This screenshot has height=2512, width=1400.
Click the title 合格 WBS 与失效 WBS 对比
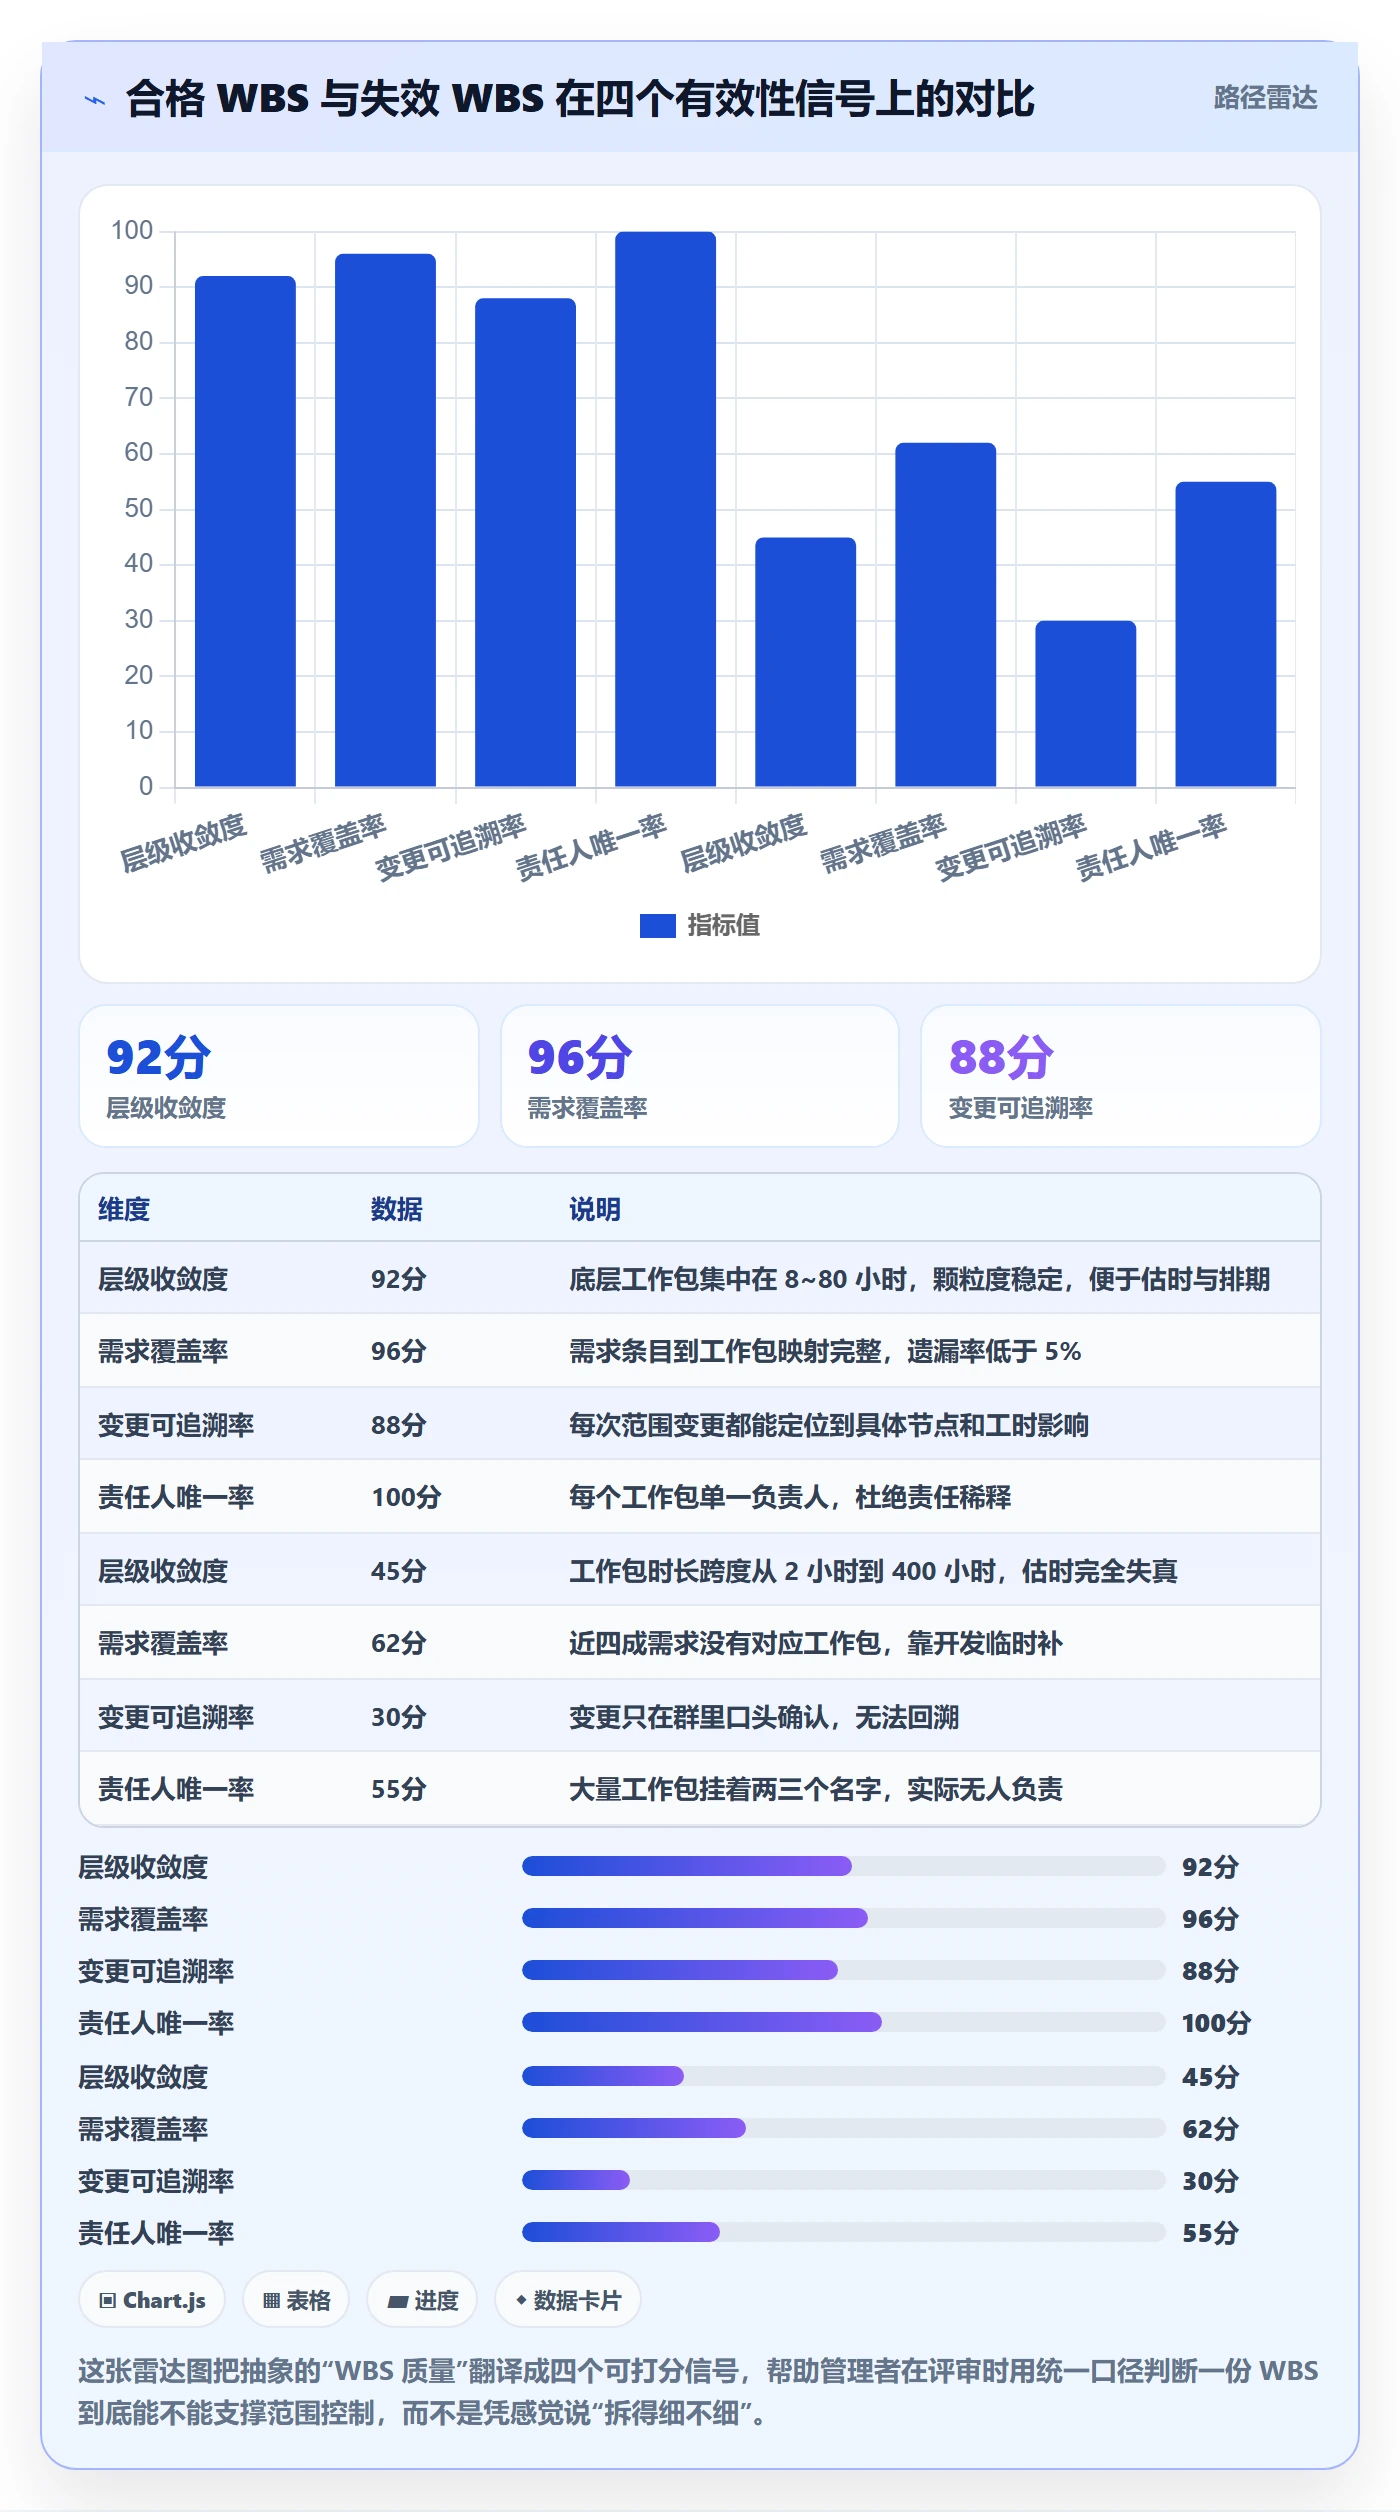pyautogui.click(x=580, y=98)
